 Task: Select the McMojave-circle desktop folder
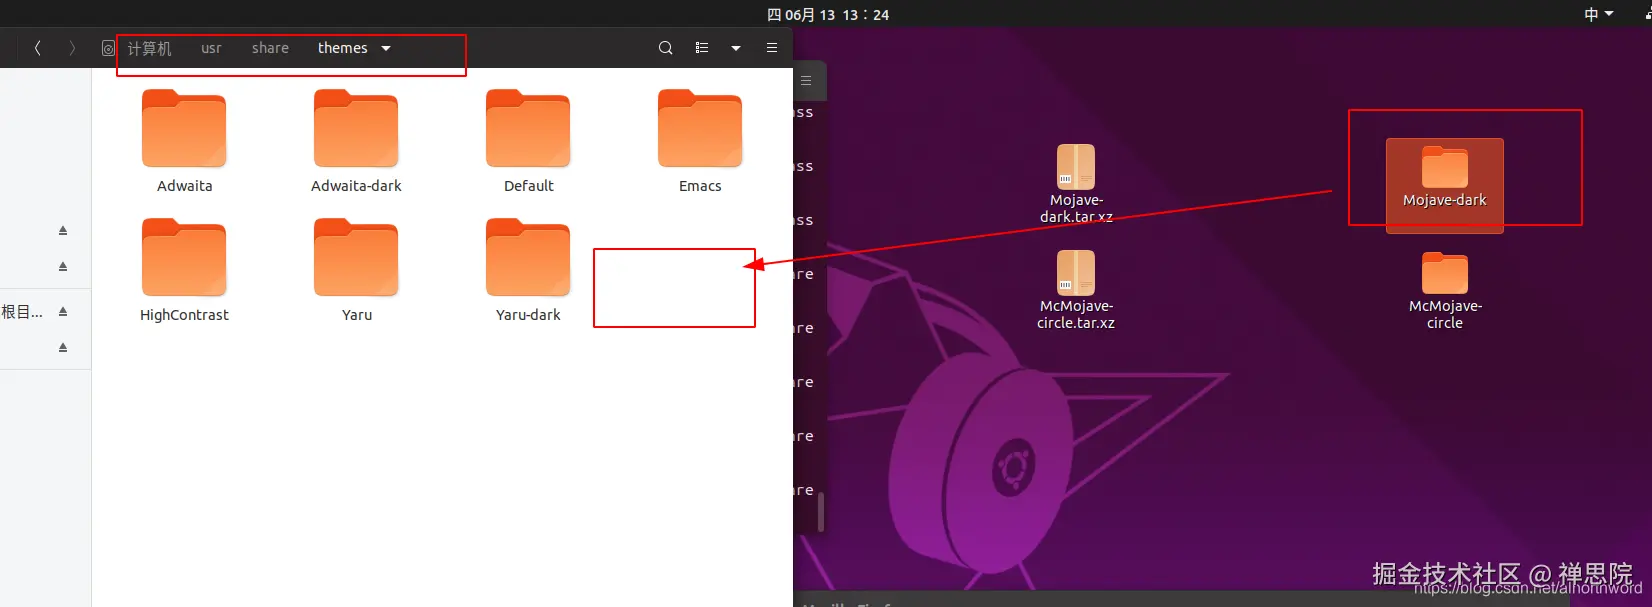(x=1444, y=291)
